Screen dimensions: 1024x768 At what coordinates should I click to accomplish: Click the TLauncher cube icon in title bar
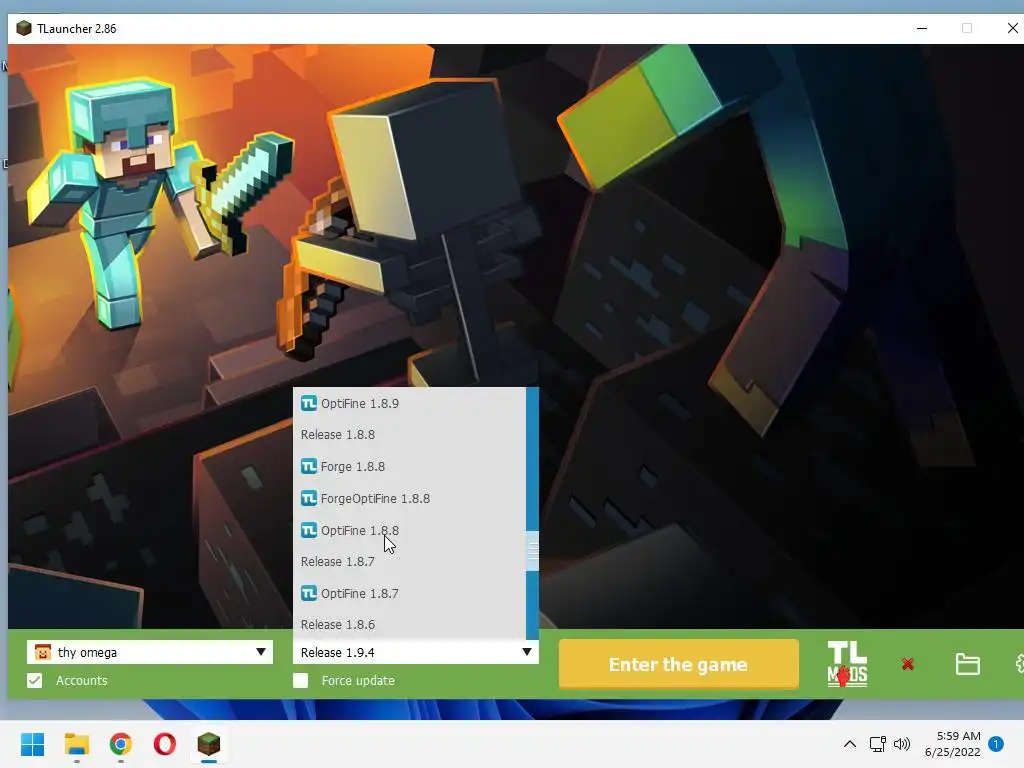[24, 28]
